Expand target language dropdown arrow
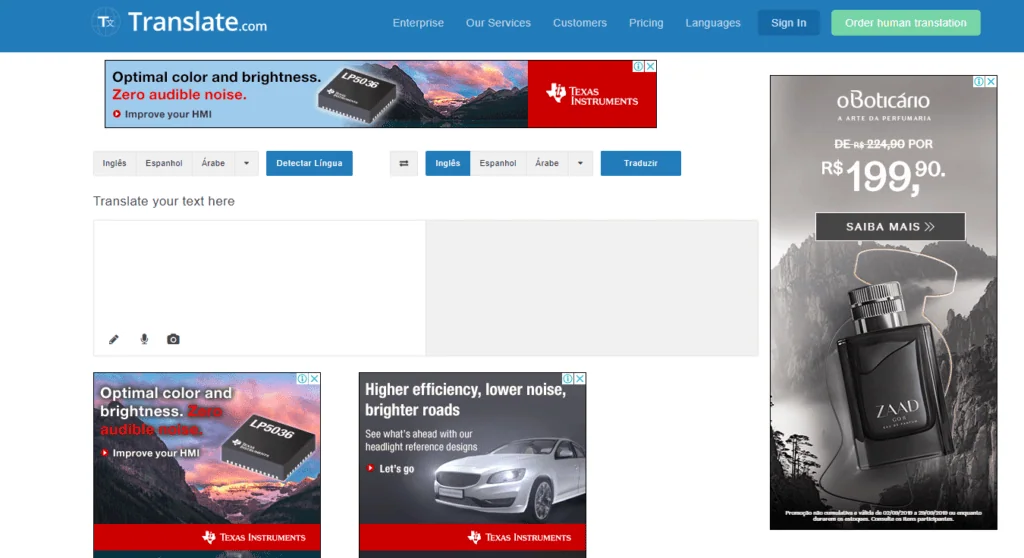Viewport: 1024px width, 558px height. point(580,163)
